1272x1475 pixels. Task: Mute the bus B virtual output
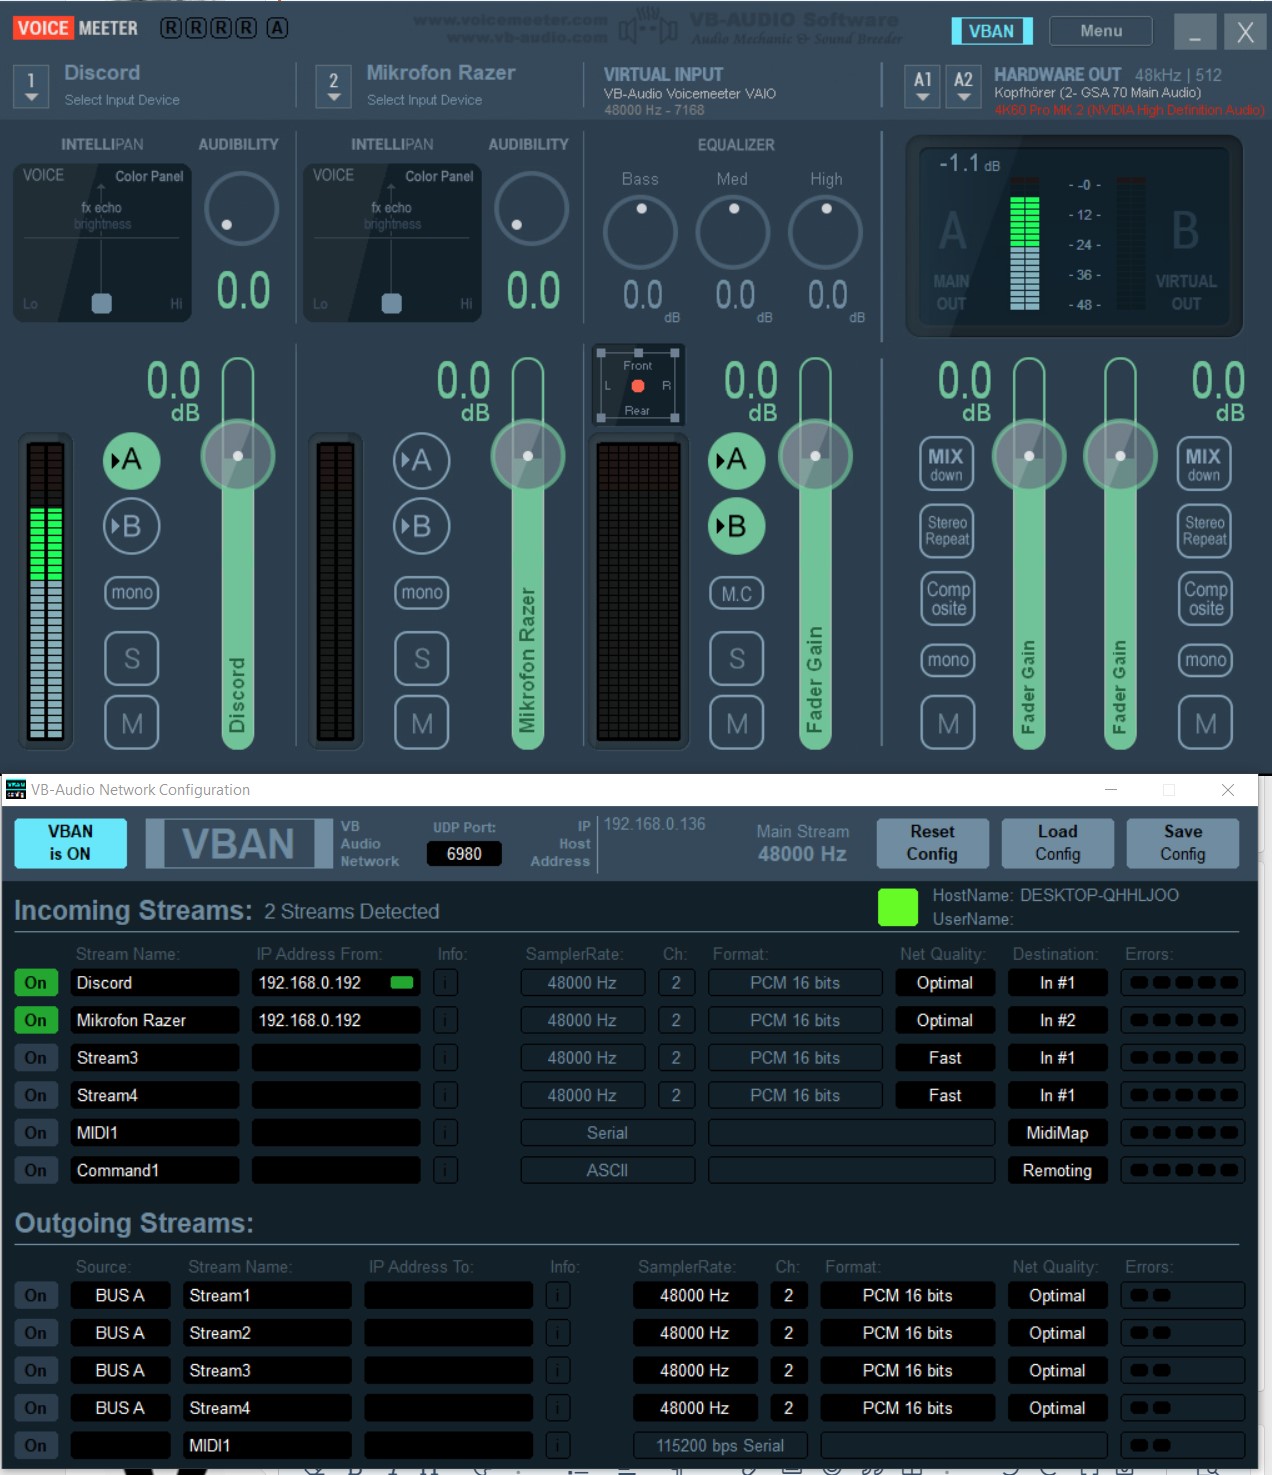click(x=1206, y=722)
